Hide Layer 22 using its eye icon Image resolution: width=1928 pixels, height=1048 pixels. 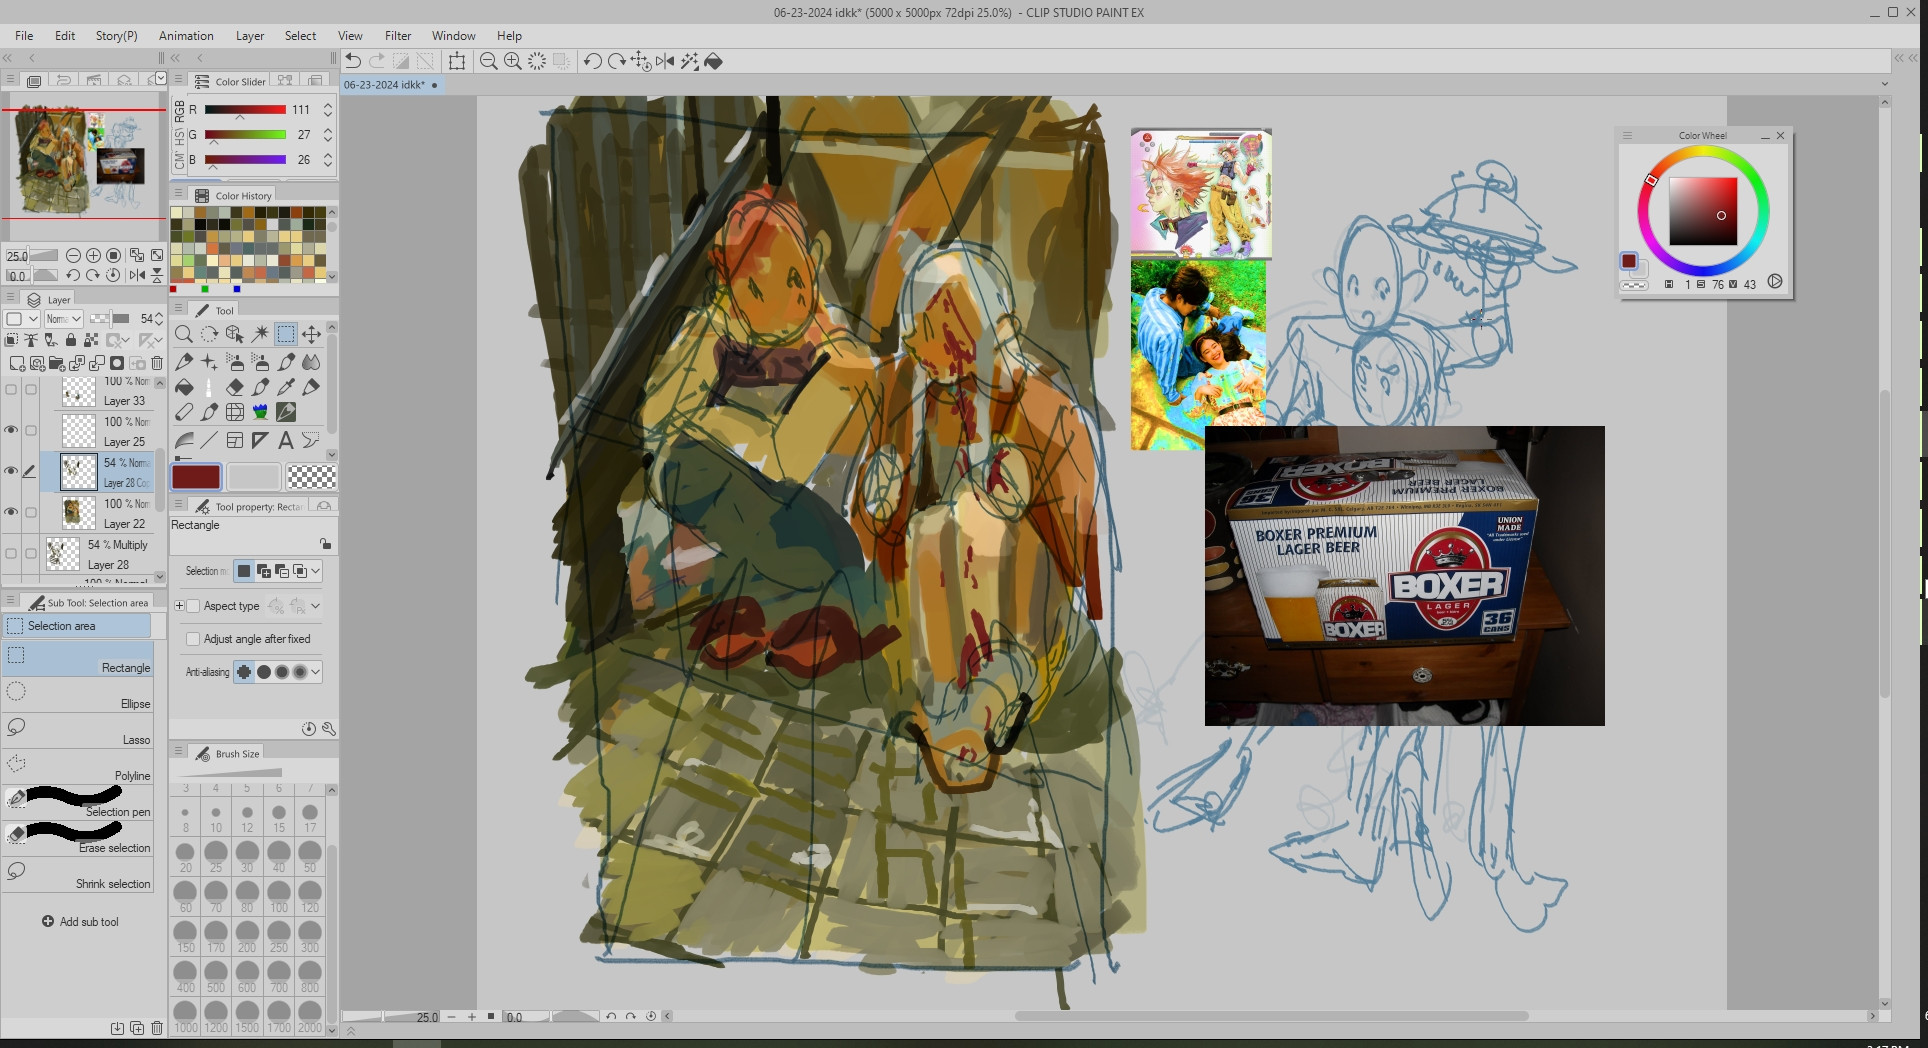pos(11,512)
